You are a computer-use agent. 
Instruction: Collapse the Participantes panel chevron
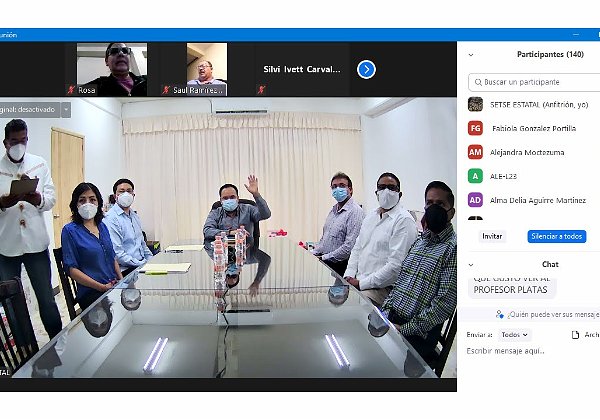coord(471,55)
